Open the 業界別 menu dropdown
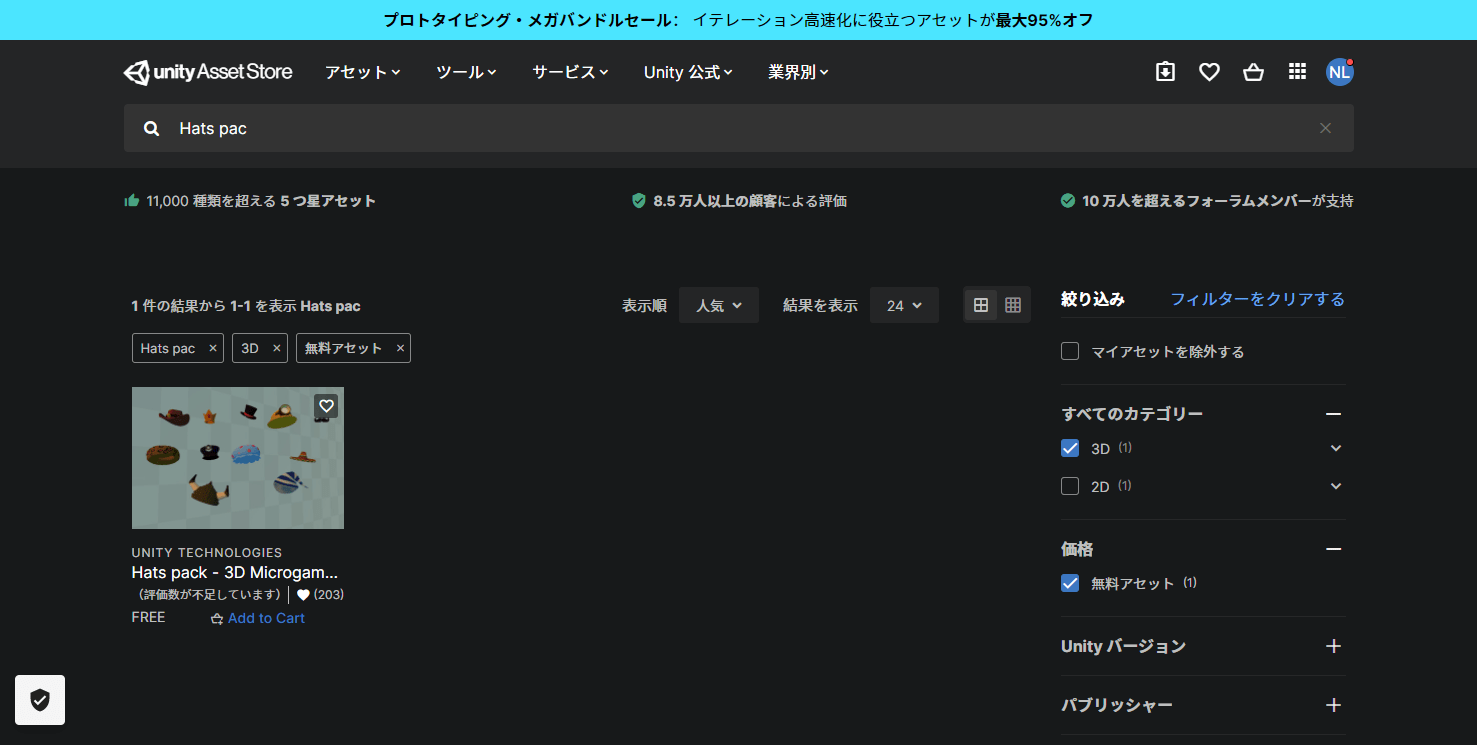 click(798, 72)
